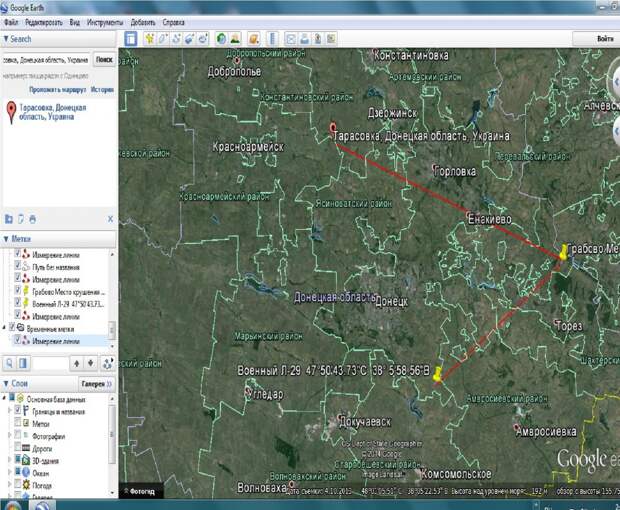Click the printer icon below search results
The width and height of the screenshot is (620, 510).
33,219
